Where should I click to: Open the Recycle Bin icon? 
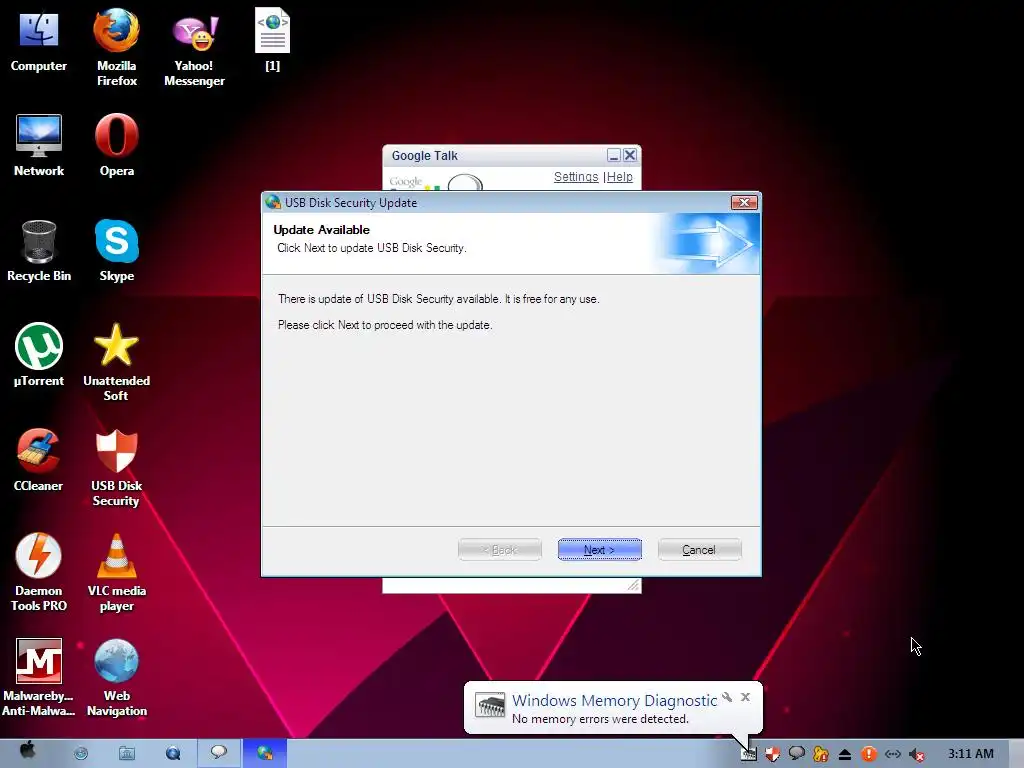pyautogui.click(x=39, y=251)
